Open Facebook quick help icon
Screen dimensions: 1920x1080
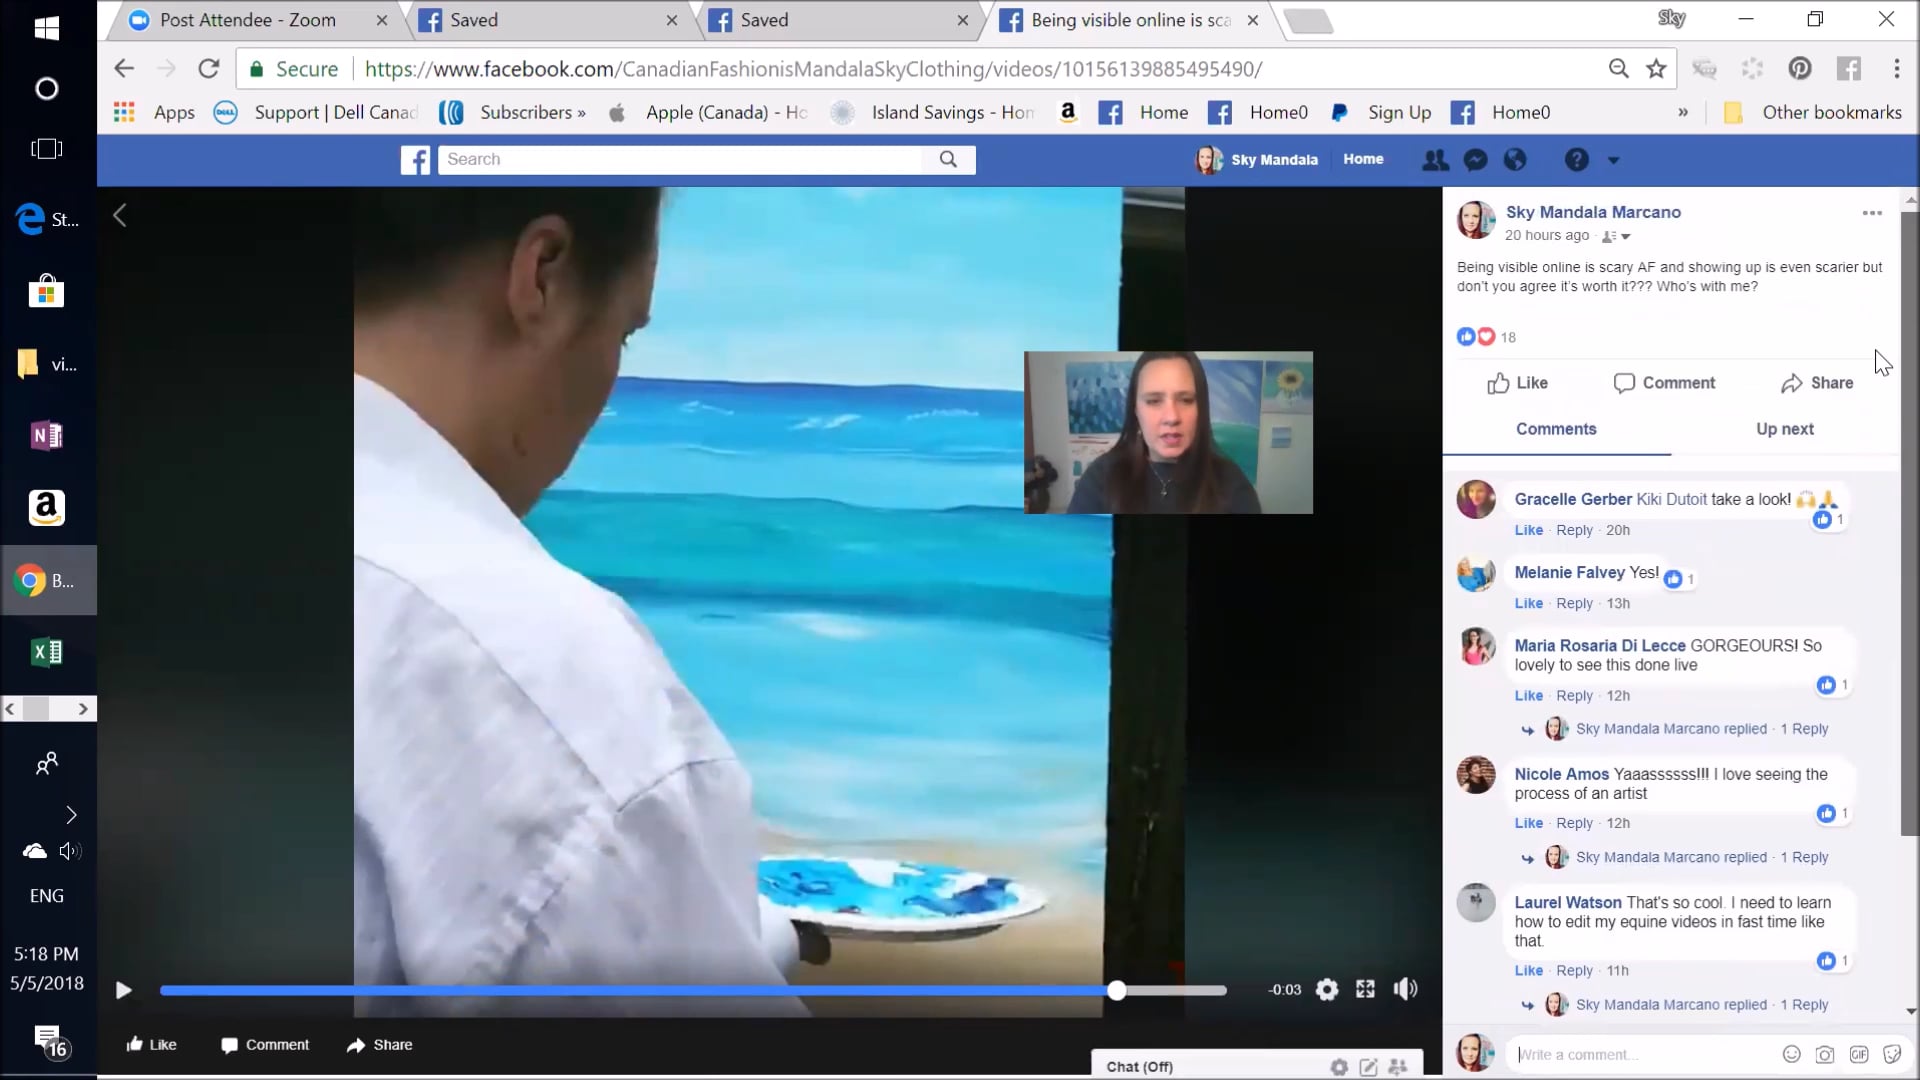(x=1576, y=160)
